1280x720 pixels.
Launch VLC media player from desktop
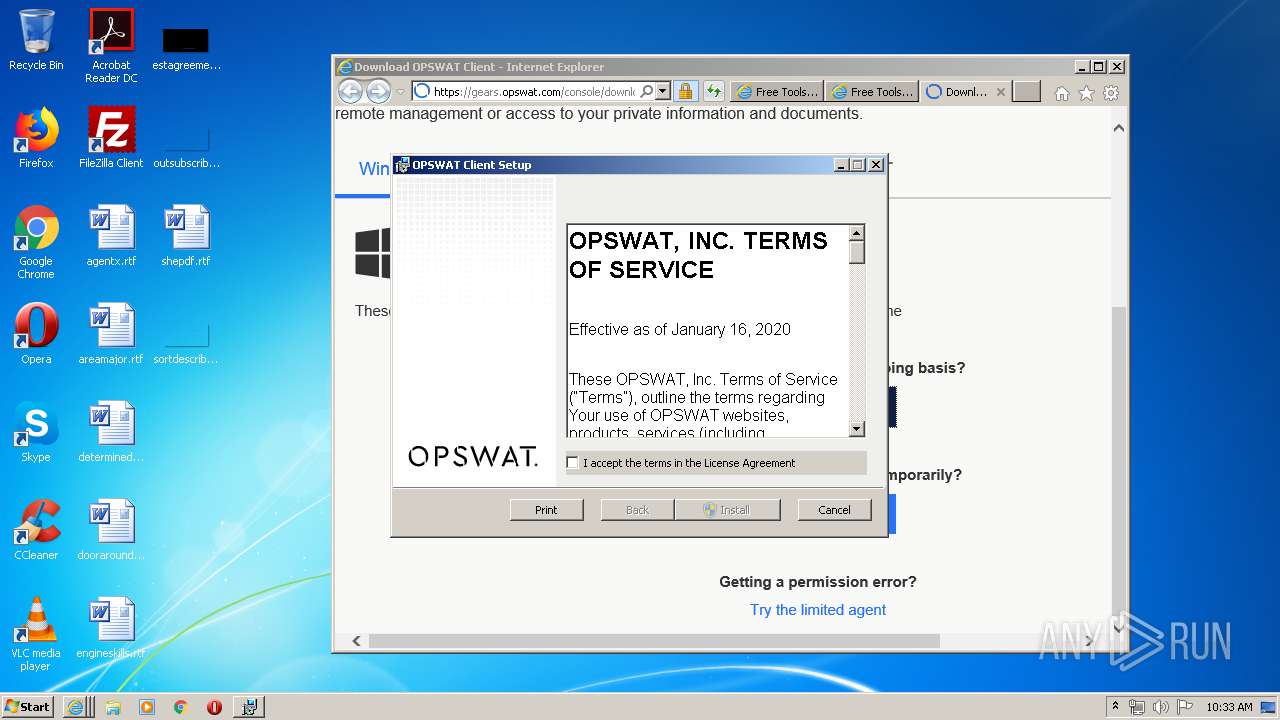[36, 634]
